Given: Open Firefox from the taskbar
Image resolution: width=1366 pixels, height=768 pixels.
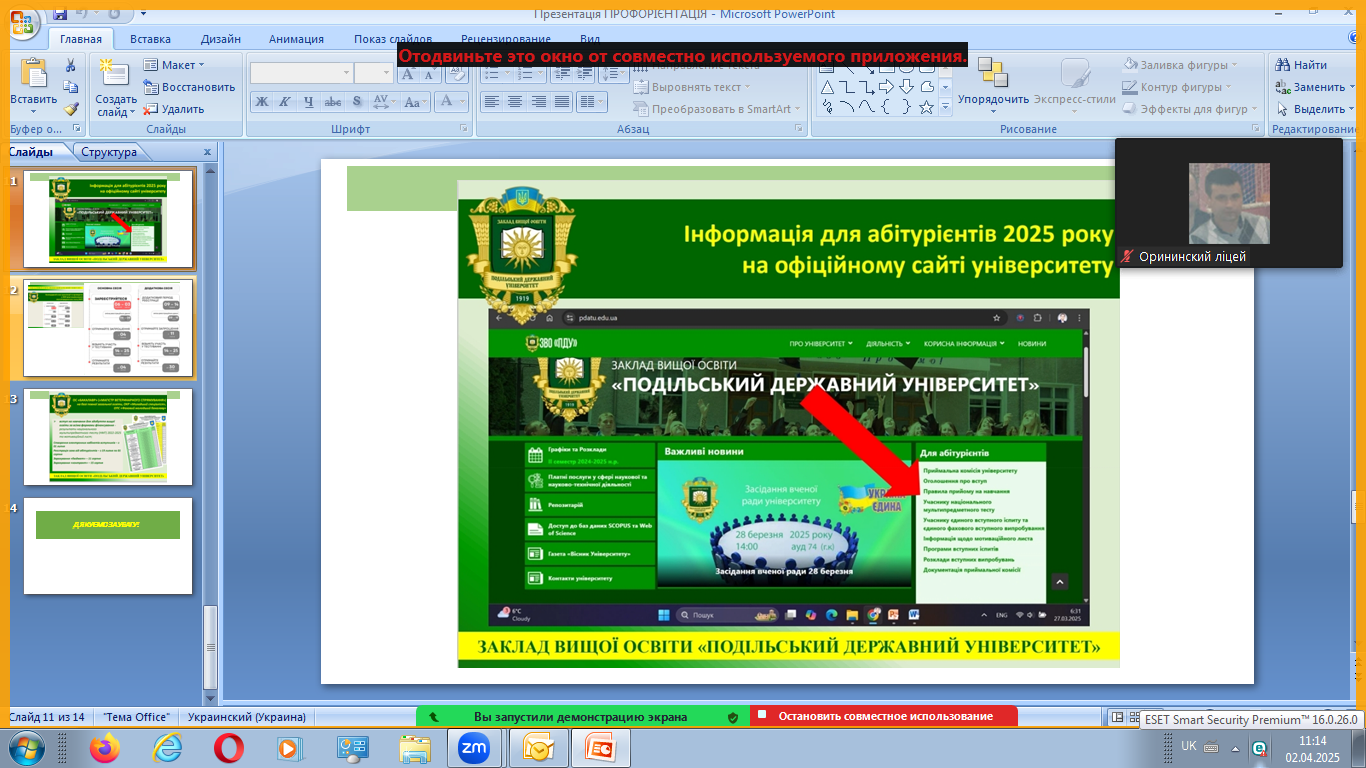Looking at the screenshot, I should point(104,747).
